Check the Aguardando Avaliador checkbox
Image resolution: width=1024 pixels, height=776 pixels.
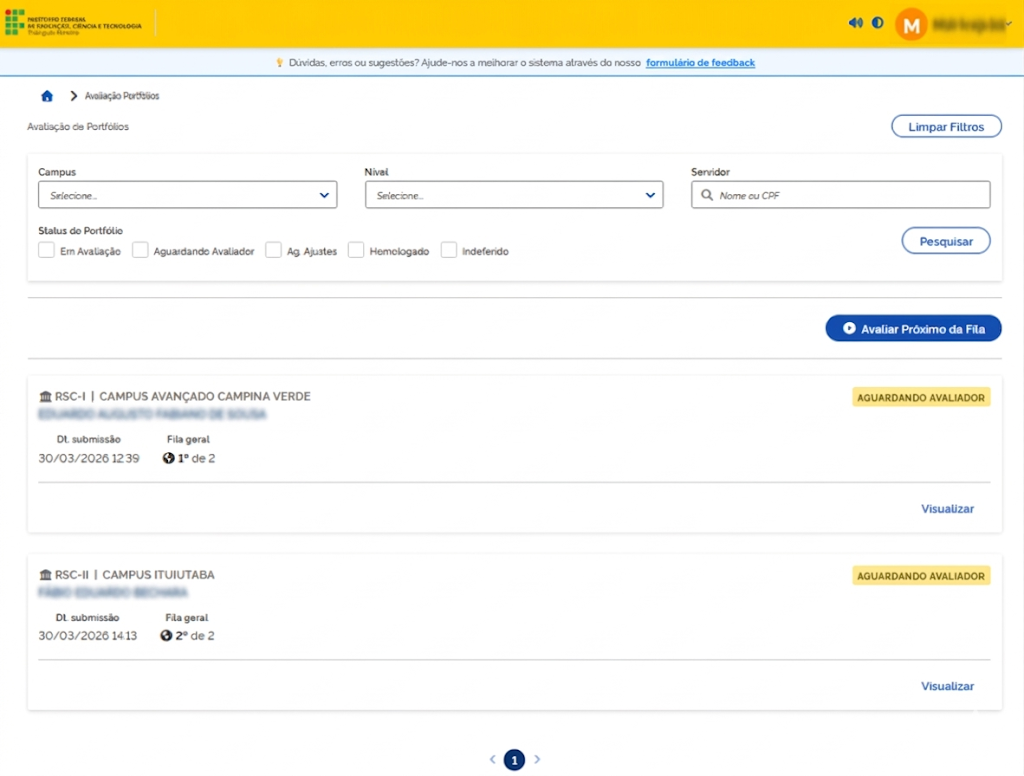pos(140,251)
